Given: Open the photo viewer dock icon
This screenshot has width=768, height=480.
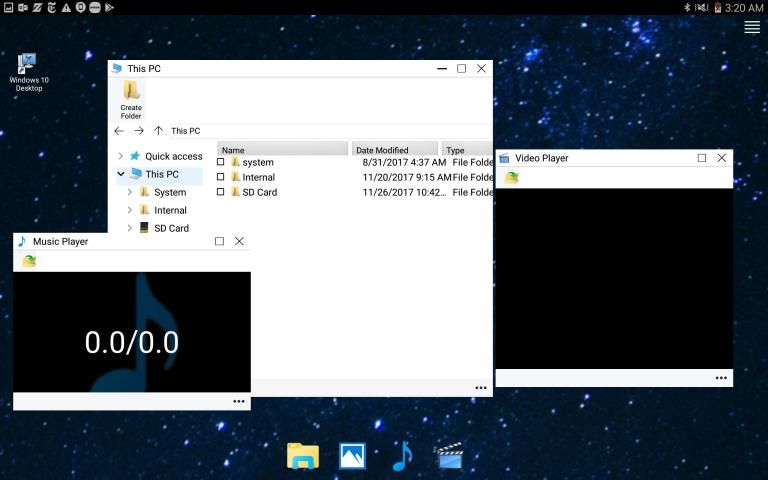Looking at the screenshot, I should pos(352,456).
